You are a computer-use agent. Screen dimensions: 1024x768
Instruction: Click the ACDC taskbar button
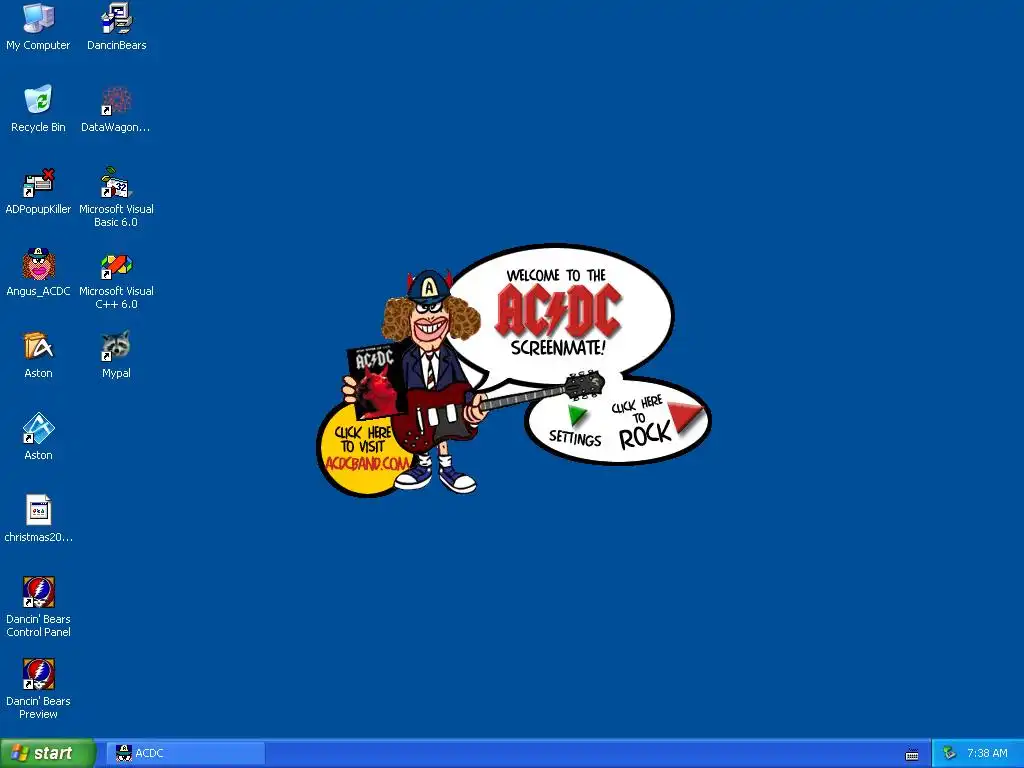click(185, 753)
